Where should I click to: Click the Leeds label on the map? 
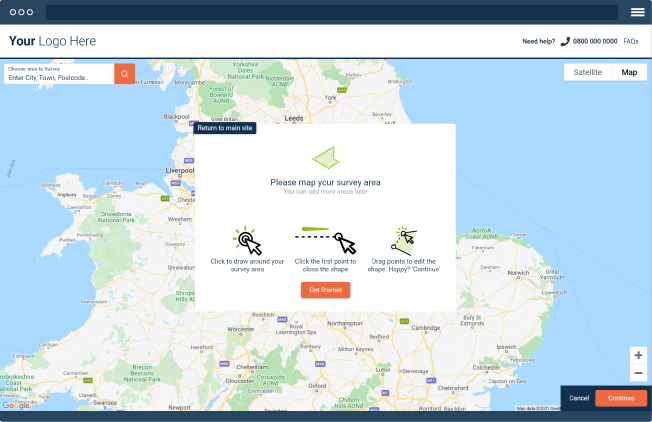click(294, 118)
